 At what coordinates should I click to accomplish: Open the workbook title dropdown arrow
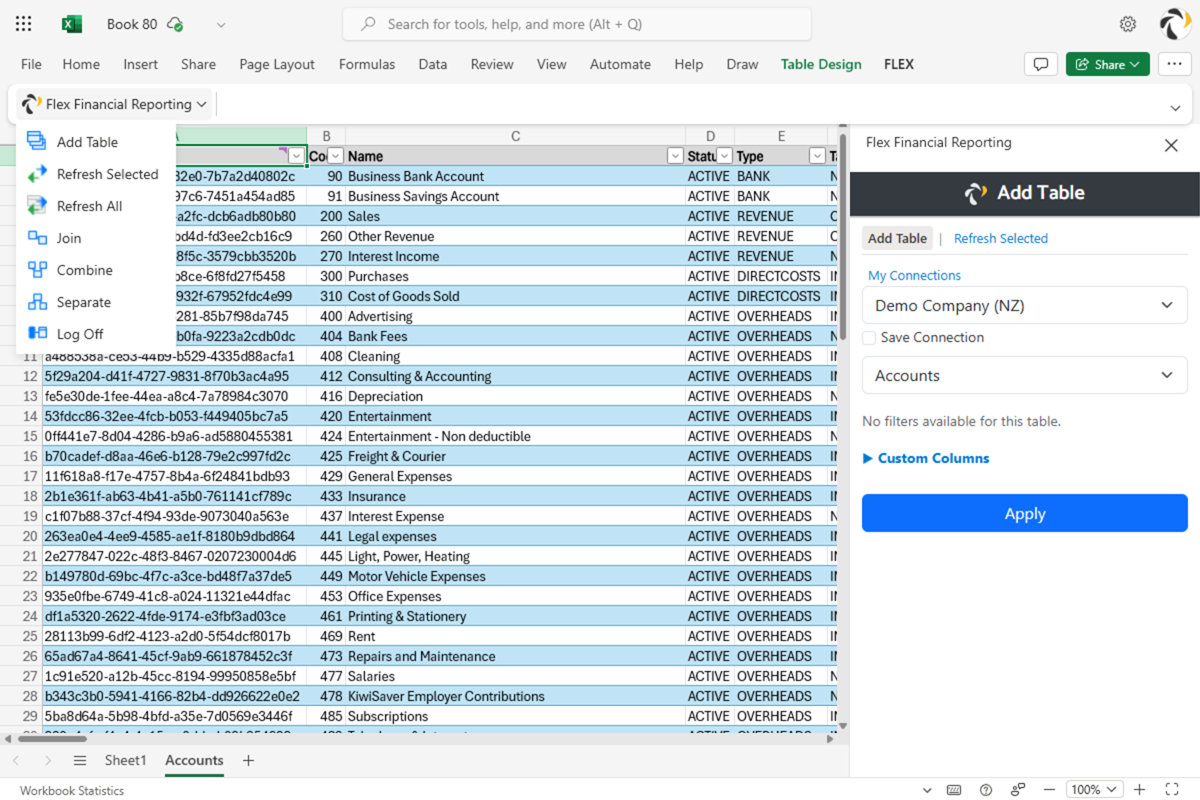tap(221, 24)
